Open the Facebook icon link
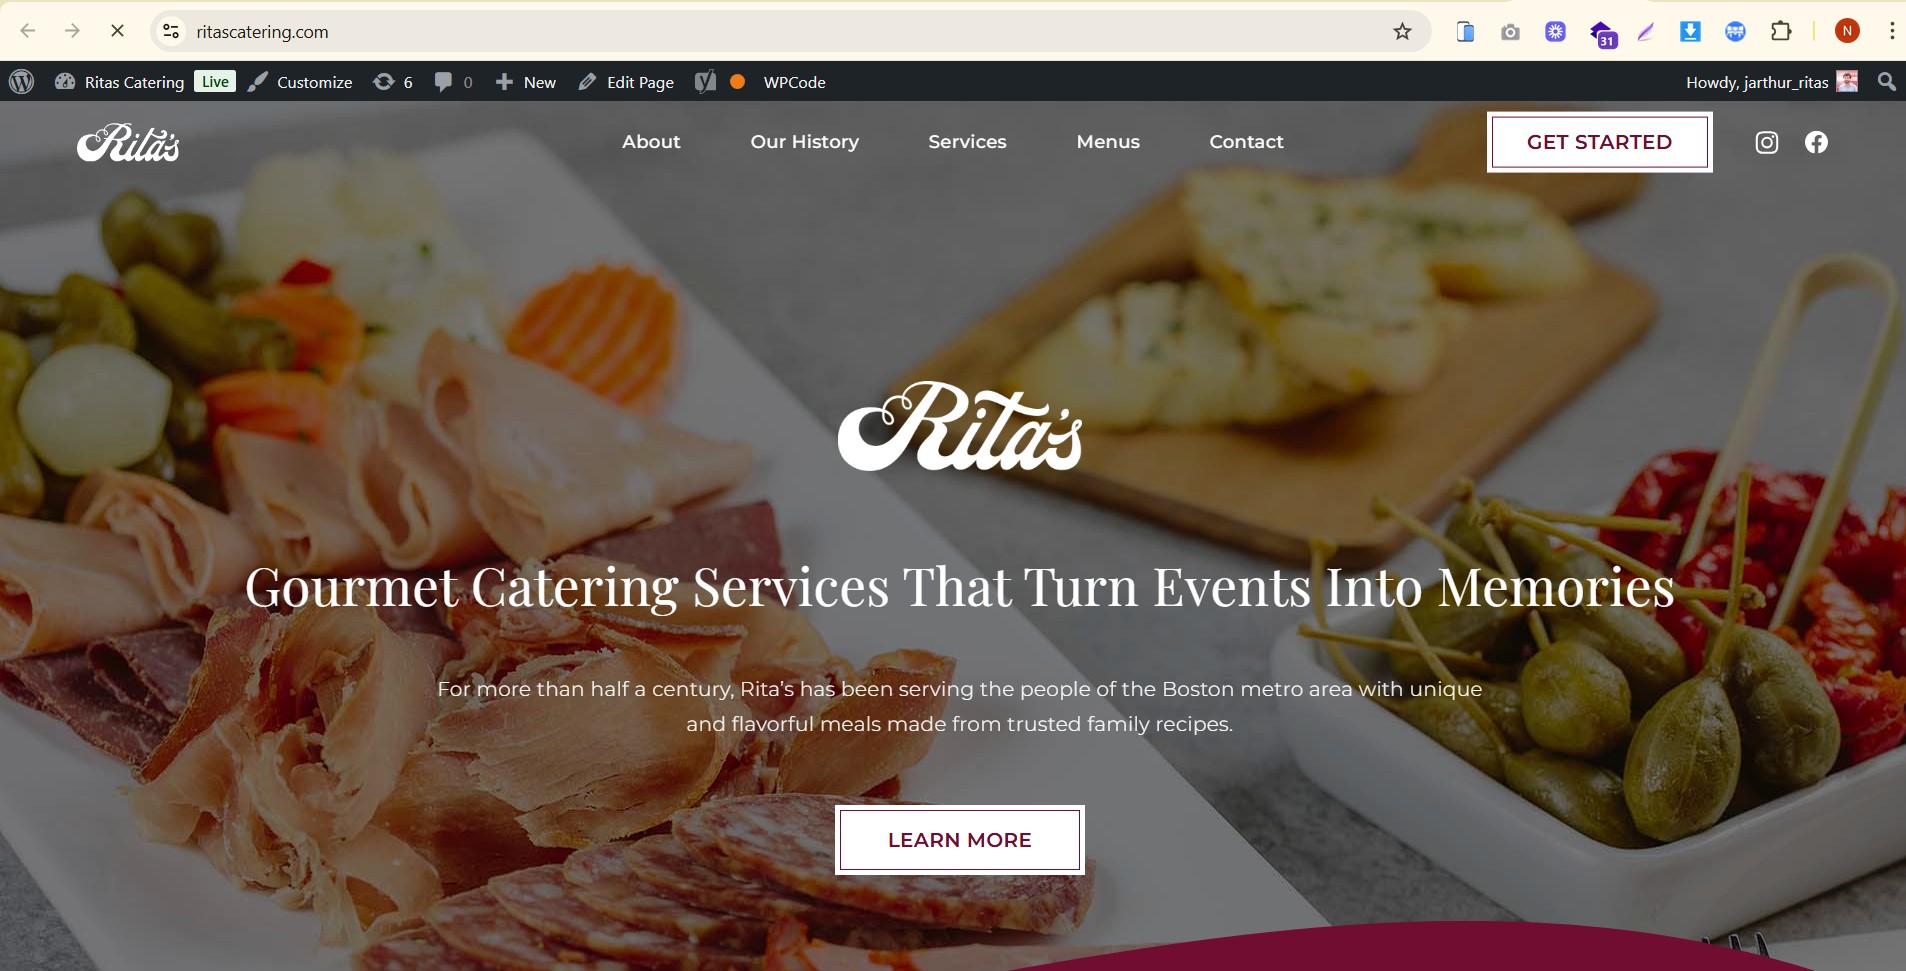Screen dimensions: 1906x971 (x=1816, y=142)
